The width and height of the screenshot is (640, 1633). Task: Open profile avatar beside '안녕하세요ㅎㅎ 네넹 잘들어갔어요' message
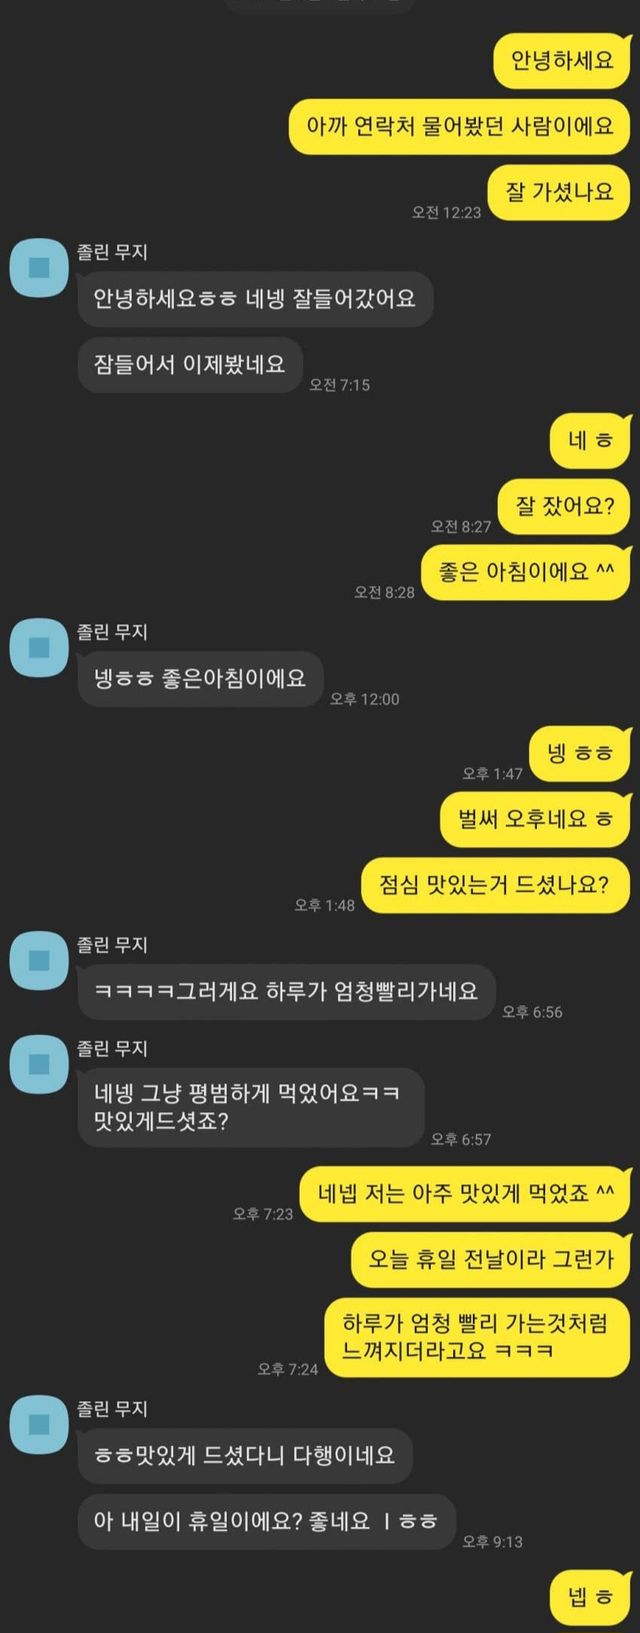point(39,267)
